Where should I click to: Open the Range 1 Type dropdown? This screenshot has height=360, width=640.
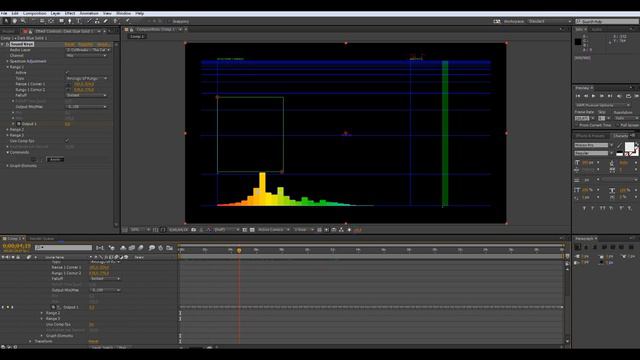[x=87, y=78]
